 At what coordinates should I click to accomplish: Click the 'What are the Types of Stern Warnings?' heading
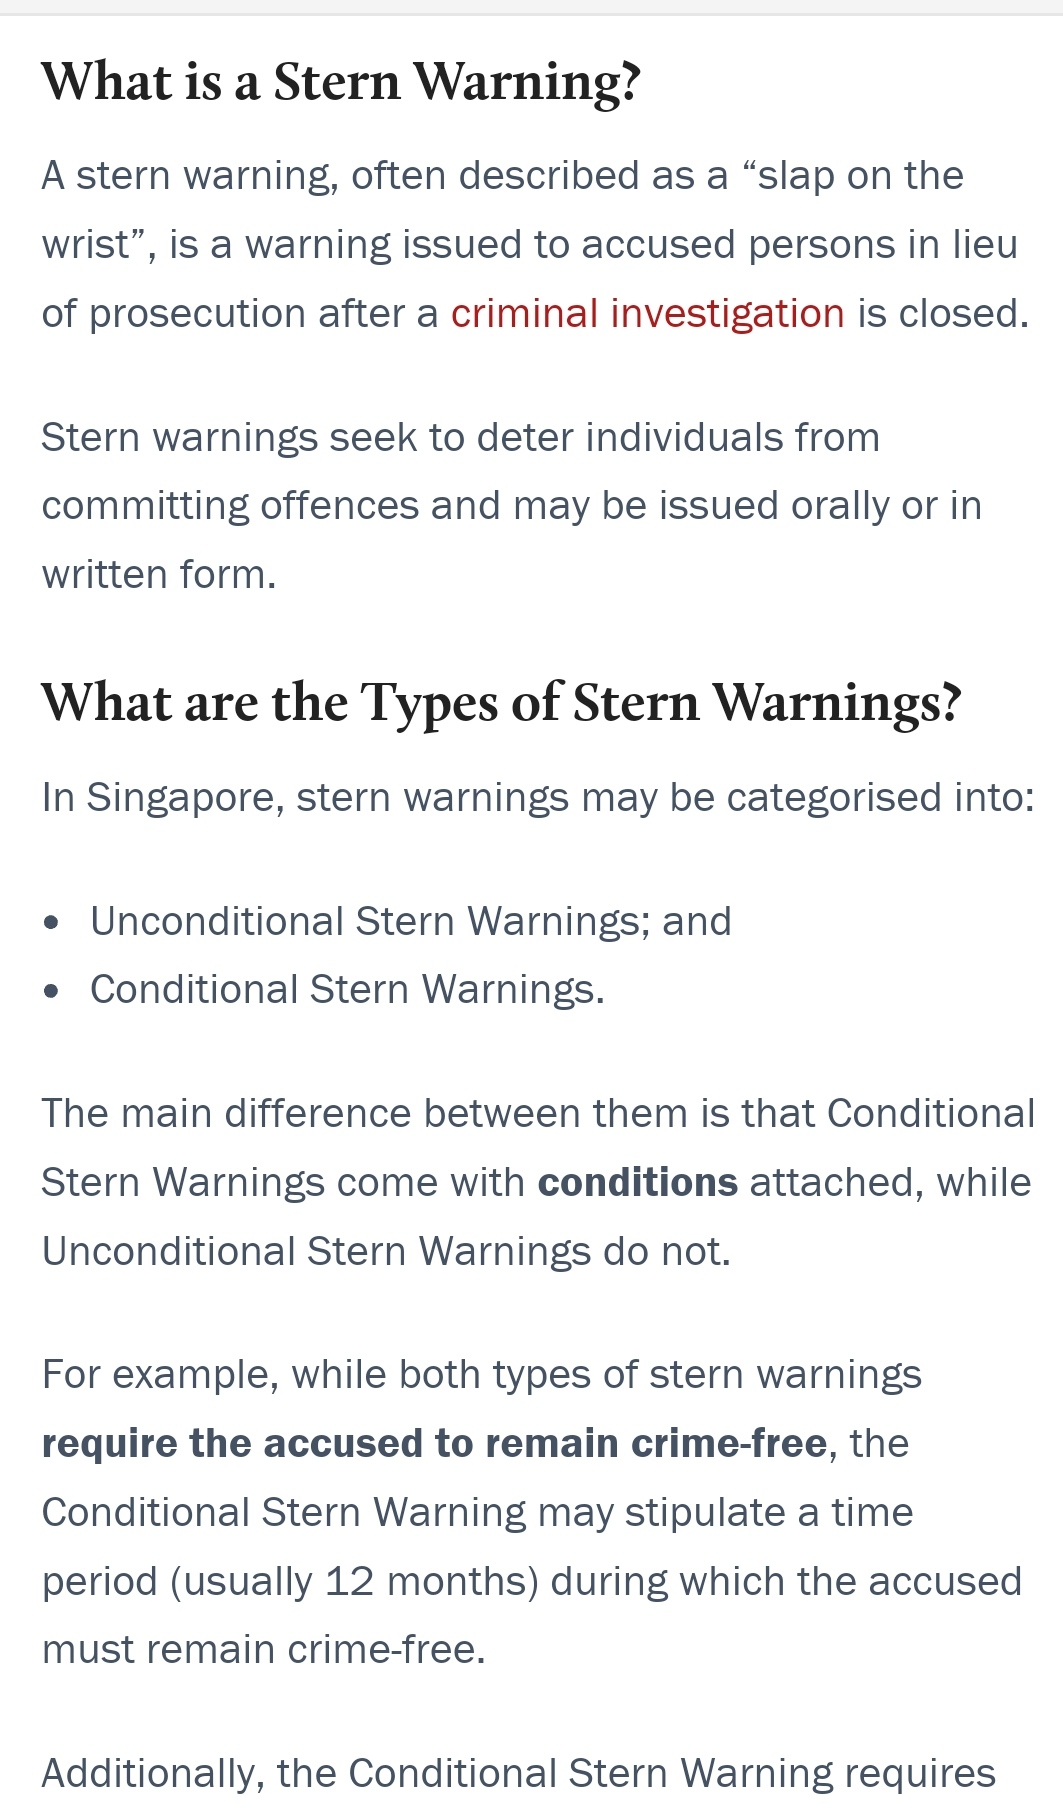coord(501,702)
